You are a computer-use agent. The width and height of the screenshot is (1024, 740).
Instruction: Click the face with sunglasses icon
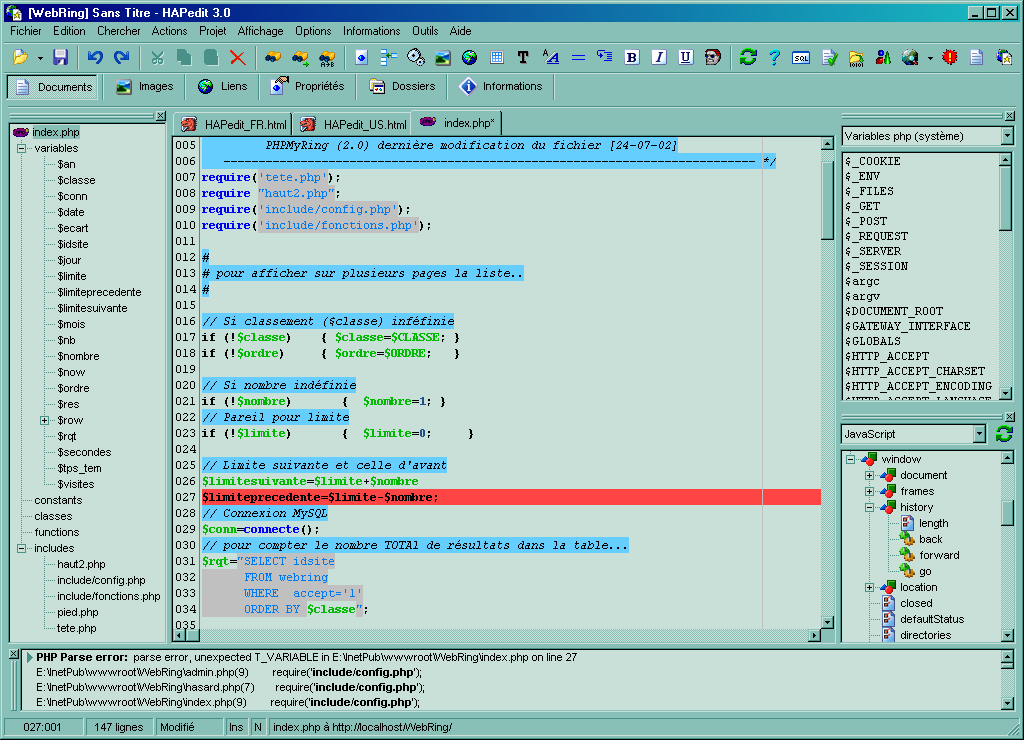712,57
